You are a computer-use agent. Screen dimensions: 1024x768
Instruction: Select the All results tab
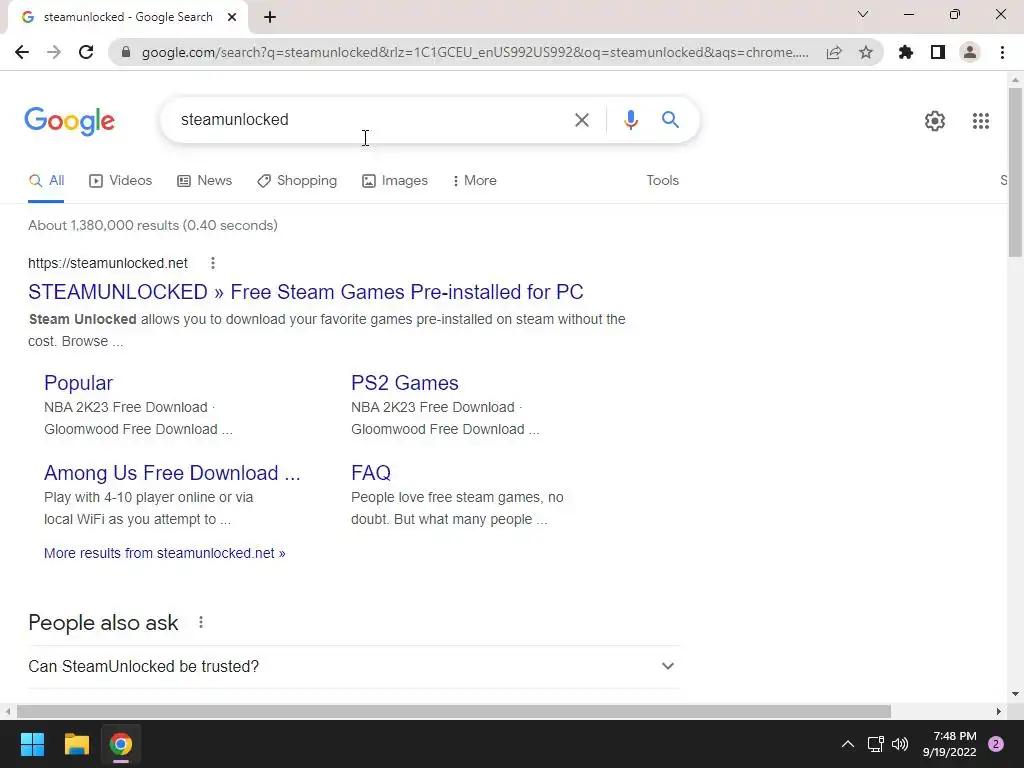point(46,181)
